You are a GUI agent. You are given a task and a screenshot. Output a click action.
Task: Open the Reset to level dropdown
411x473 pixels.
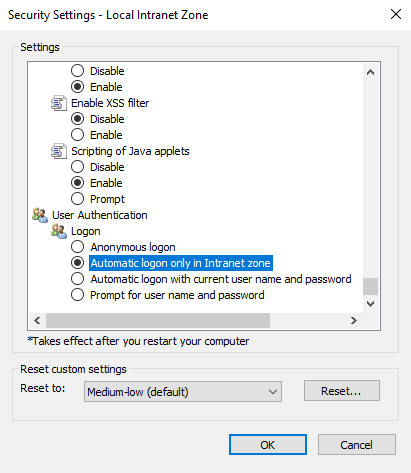pos(183,392)
